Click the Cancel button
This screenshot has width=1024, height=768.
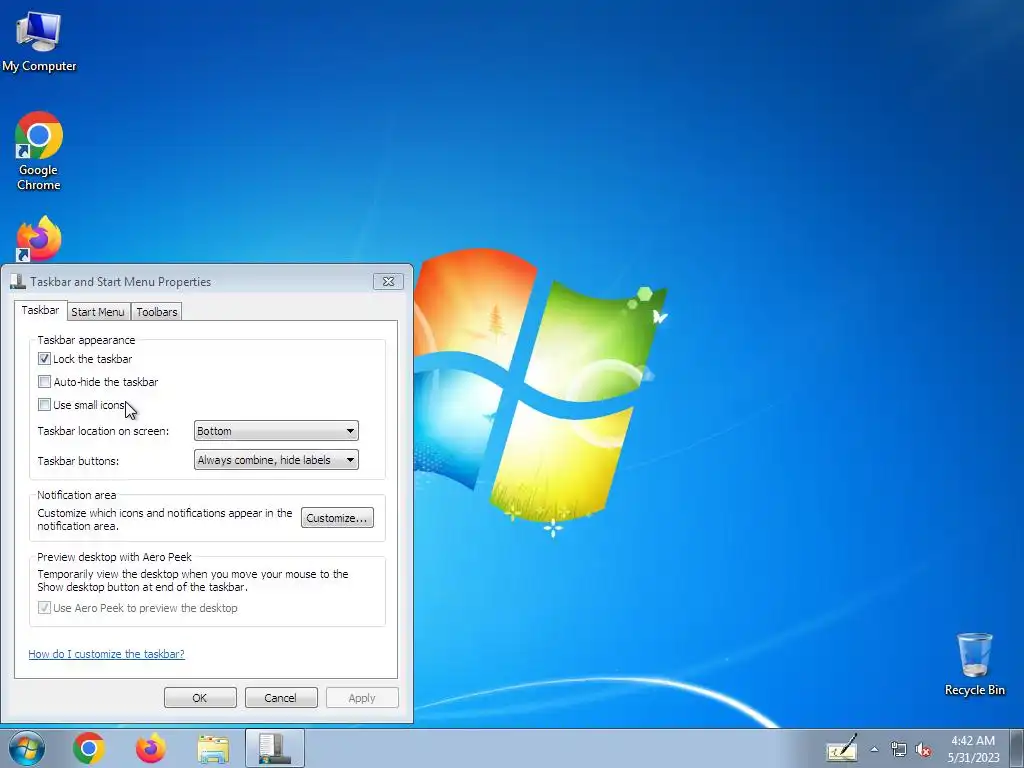(281, 697)
